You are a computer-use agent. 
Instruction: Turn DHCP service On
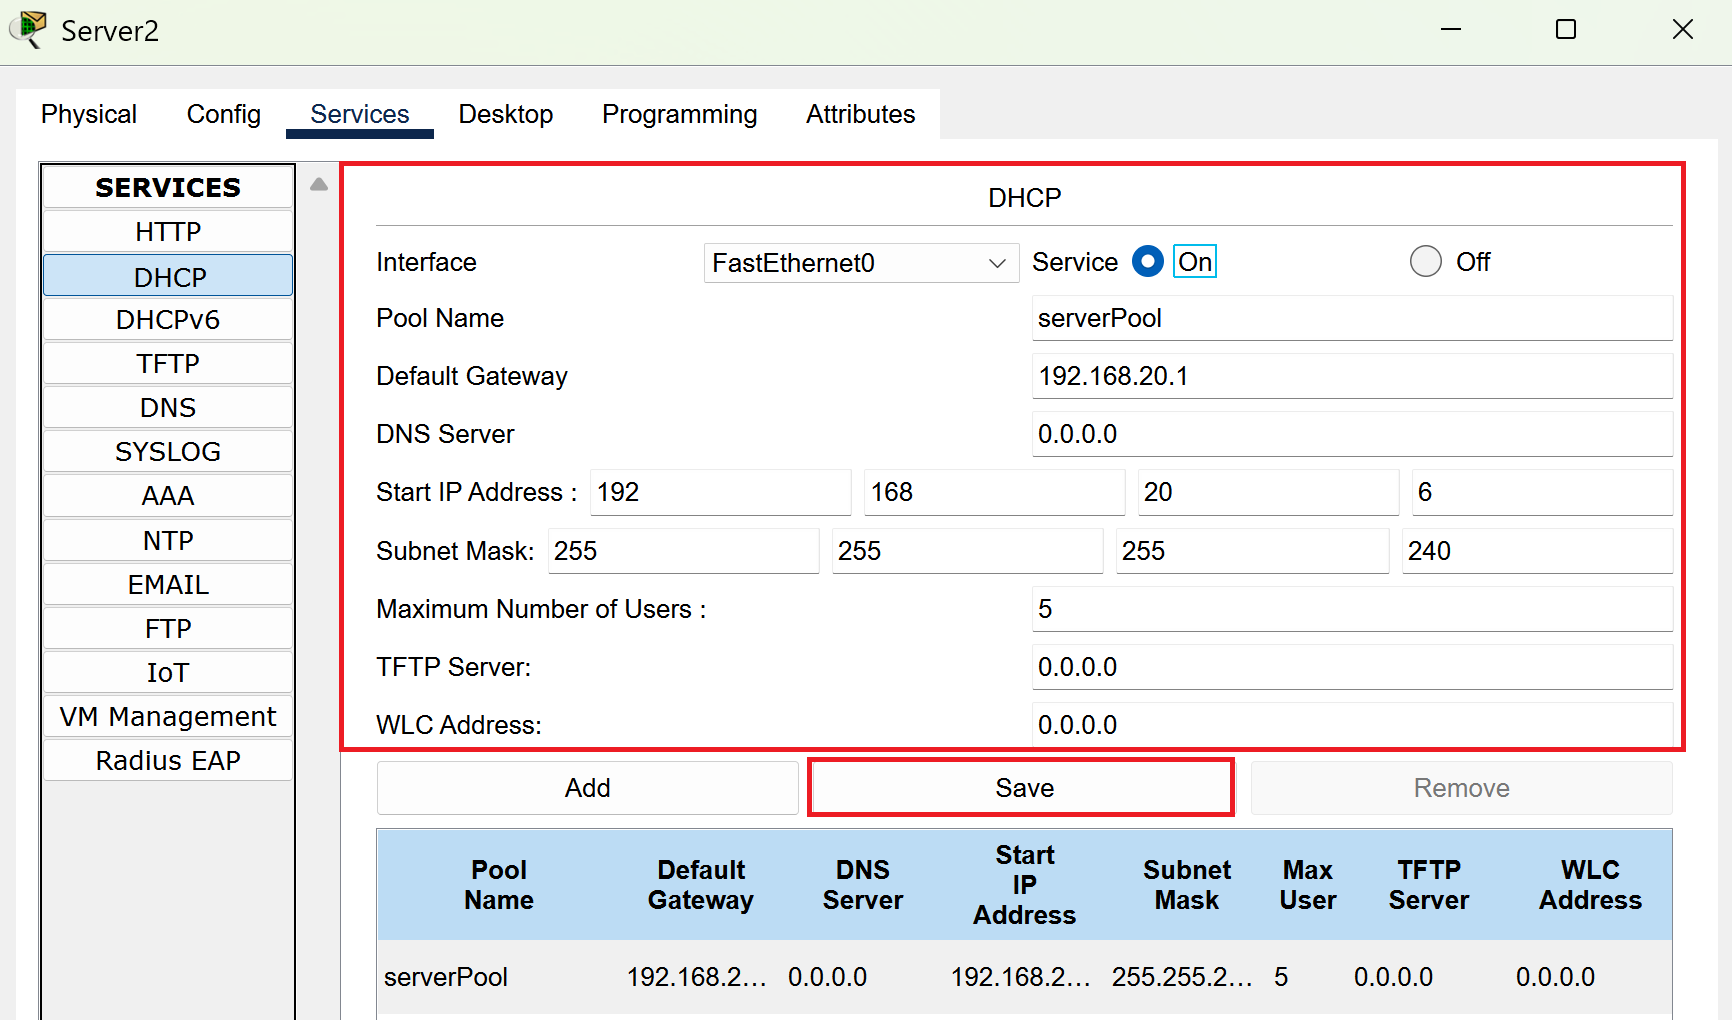coord(1148,262)
